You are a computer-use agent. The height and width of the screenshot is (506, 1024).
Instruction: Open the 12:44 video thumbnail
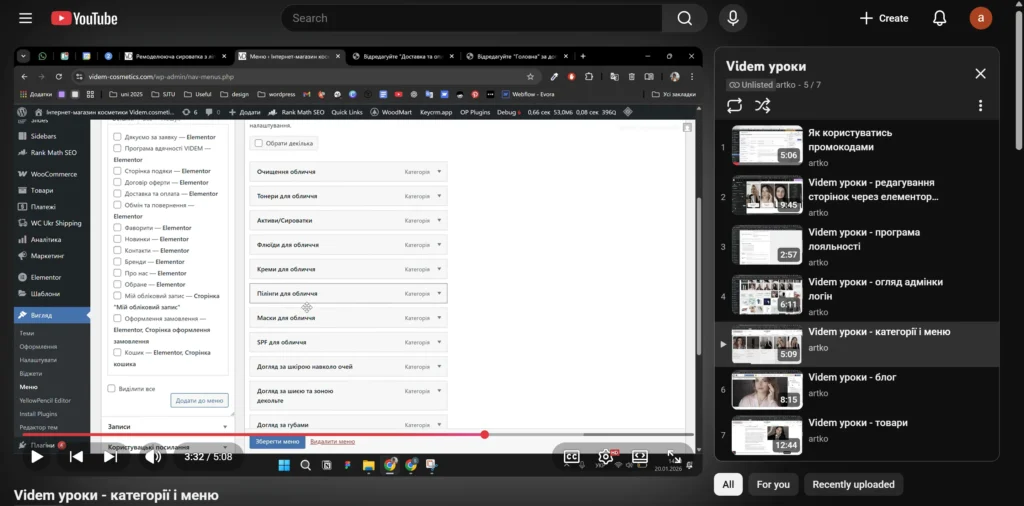767,435
